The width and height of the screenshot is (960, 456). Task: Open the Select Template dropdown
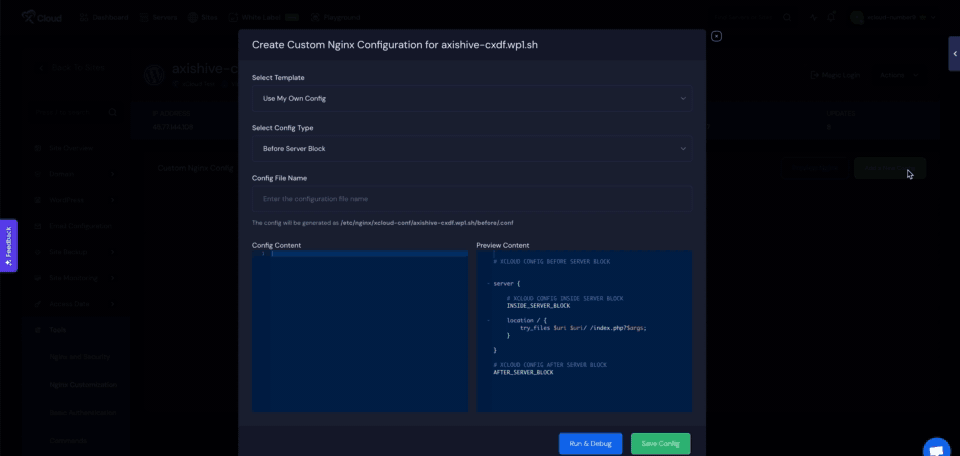(472, 99)
